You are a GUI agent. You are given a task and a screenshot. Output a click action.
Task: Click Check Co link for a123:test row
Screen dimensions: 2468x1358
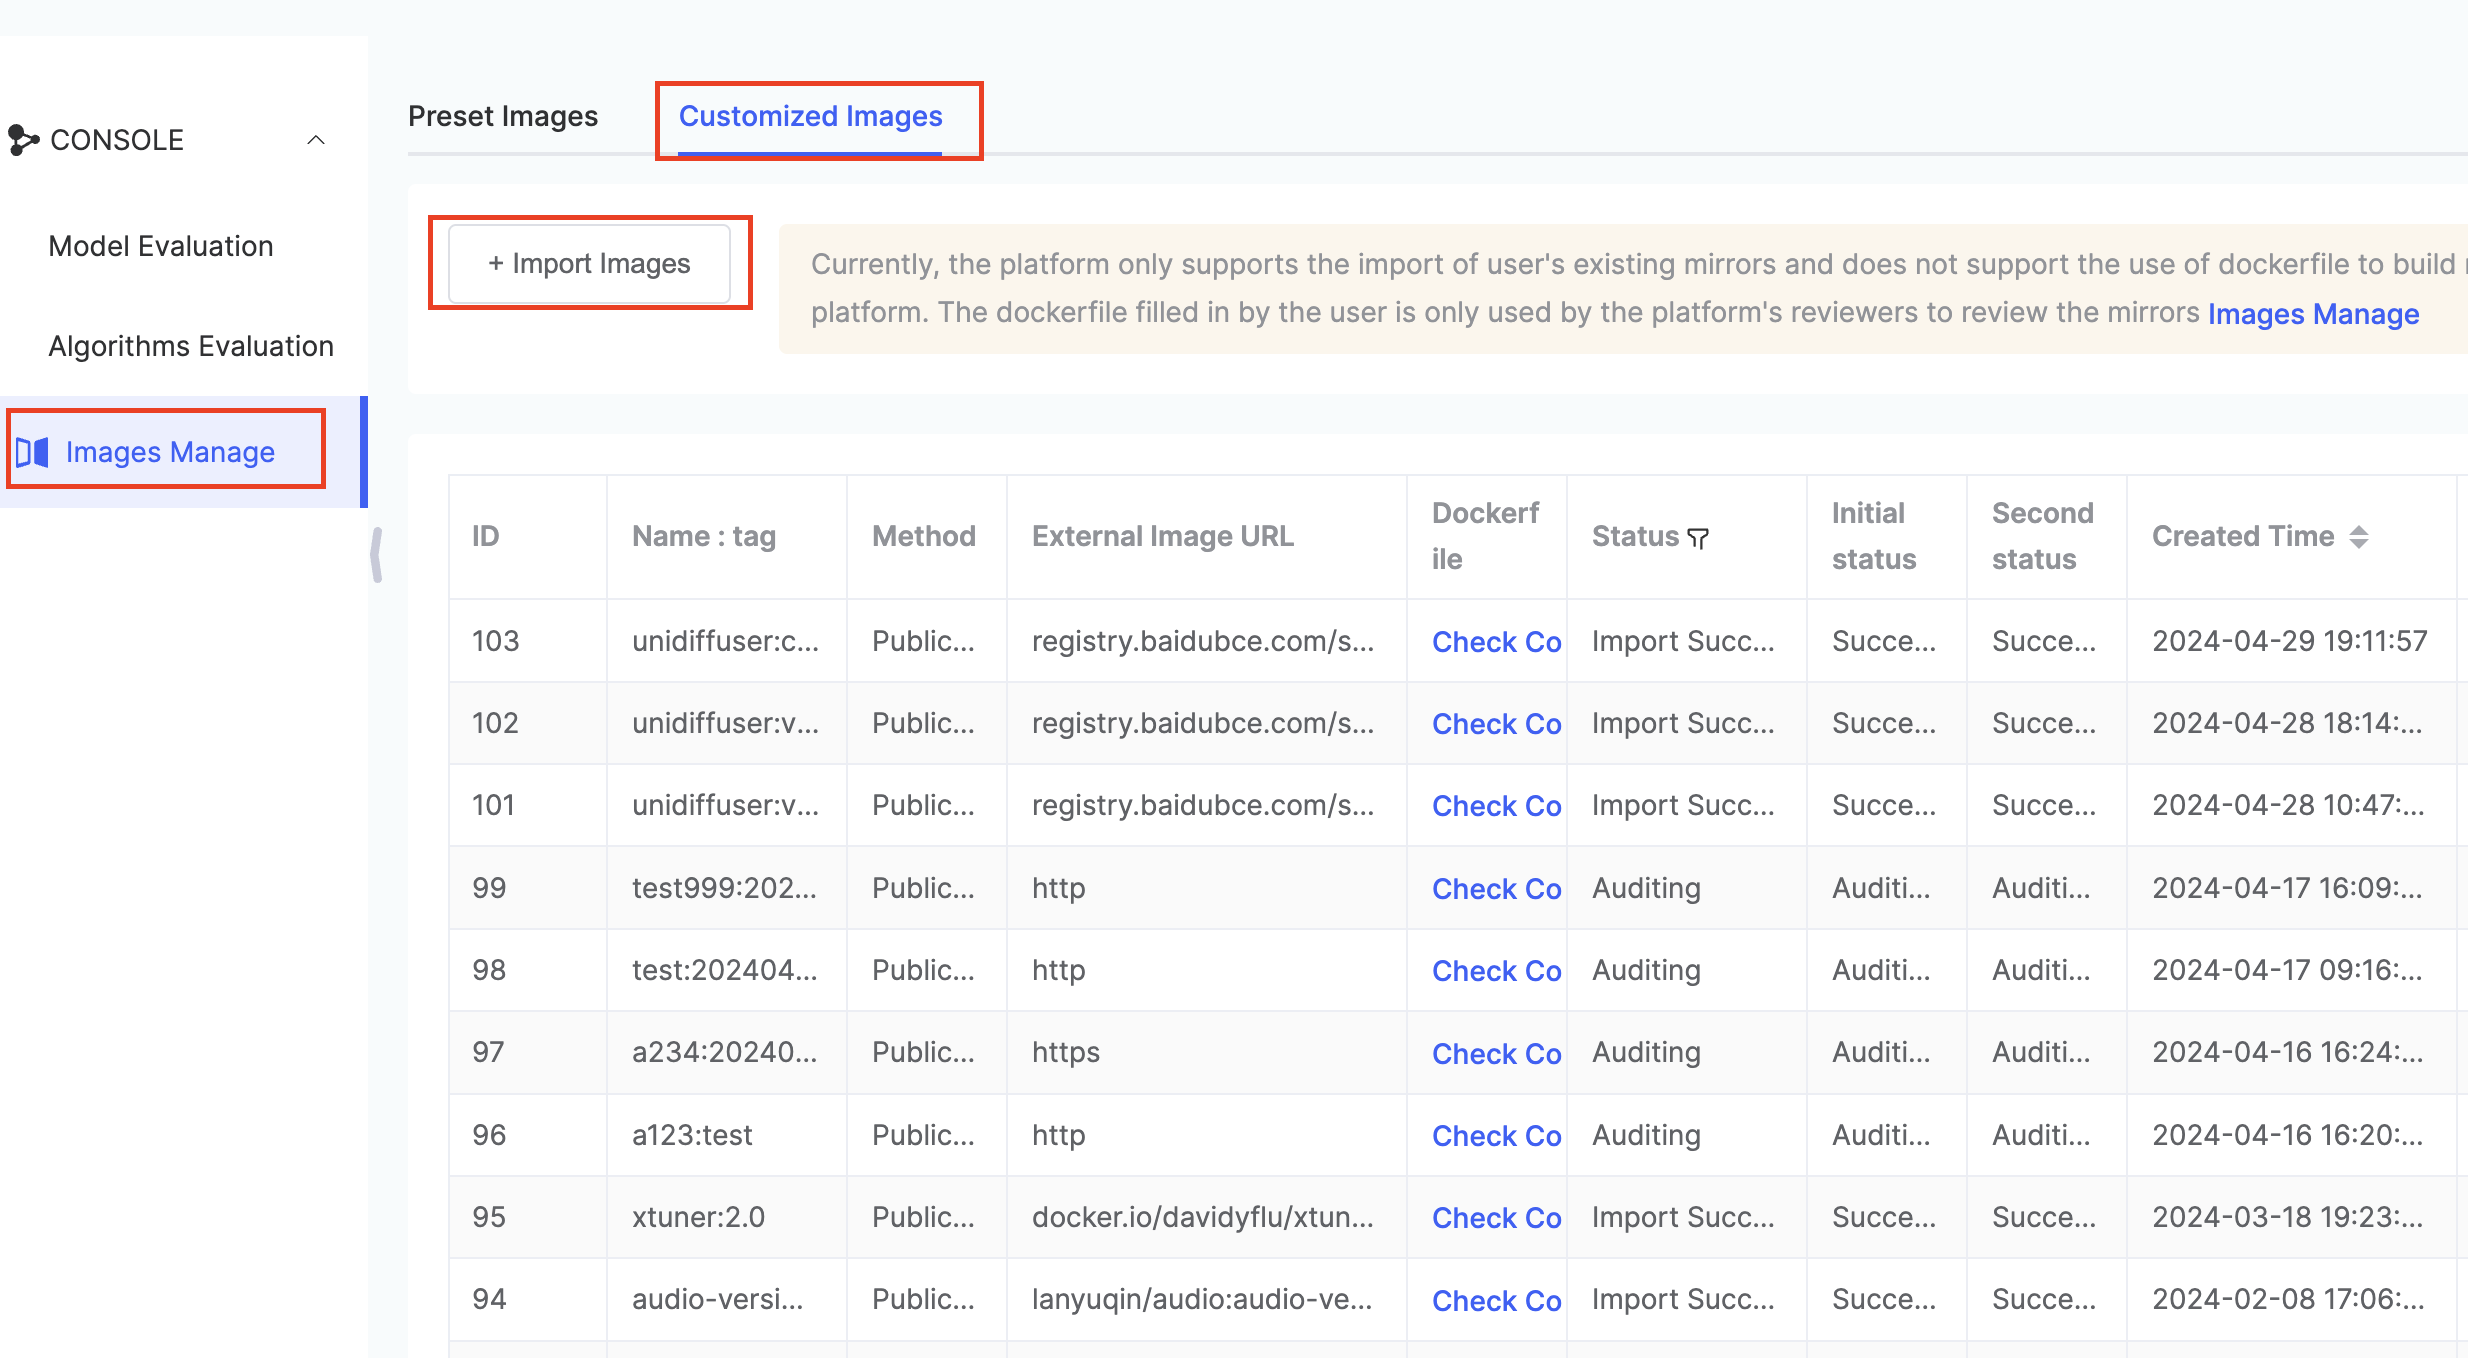point(1496,1136)
